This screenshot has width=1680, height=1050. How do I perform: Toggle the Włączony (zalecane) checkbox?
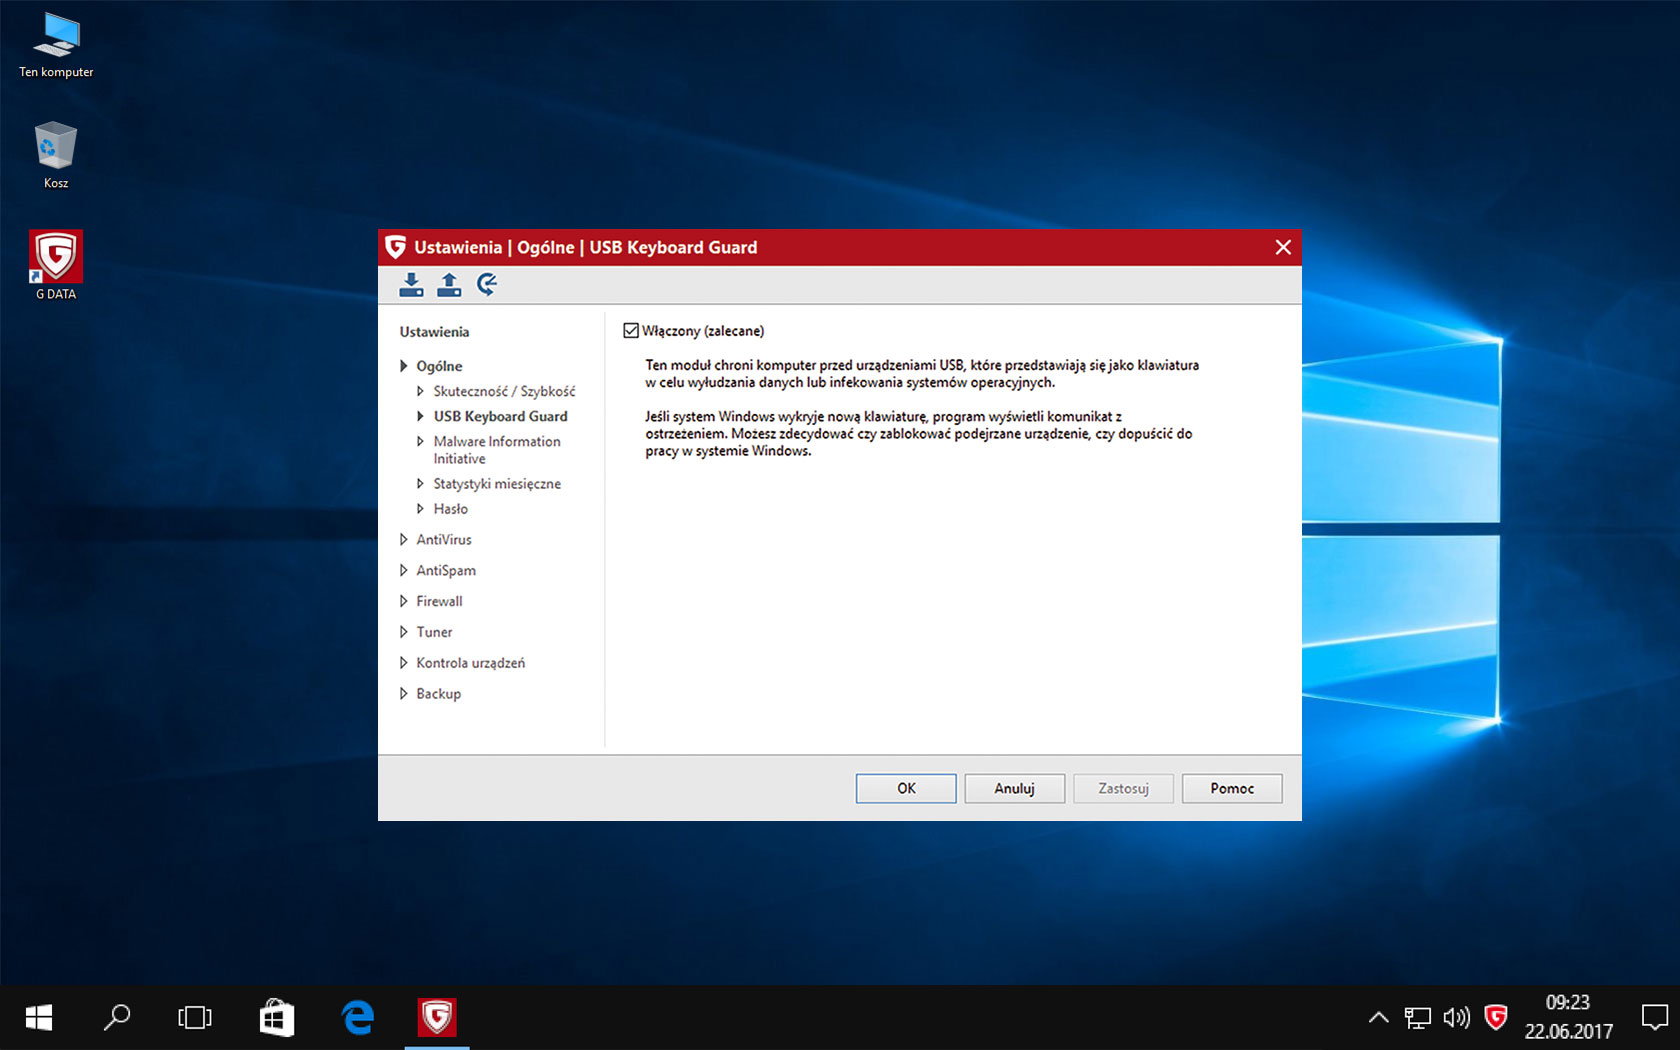click(x=631, y=331)
